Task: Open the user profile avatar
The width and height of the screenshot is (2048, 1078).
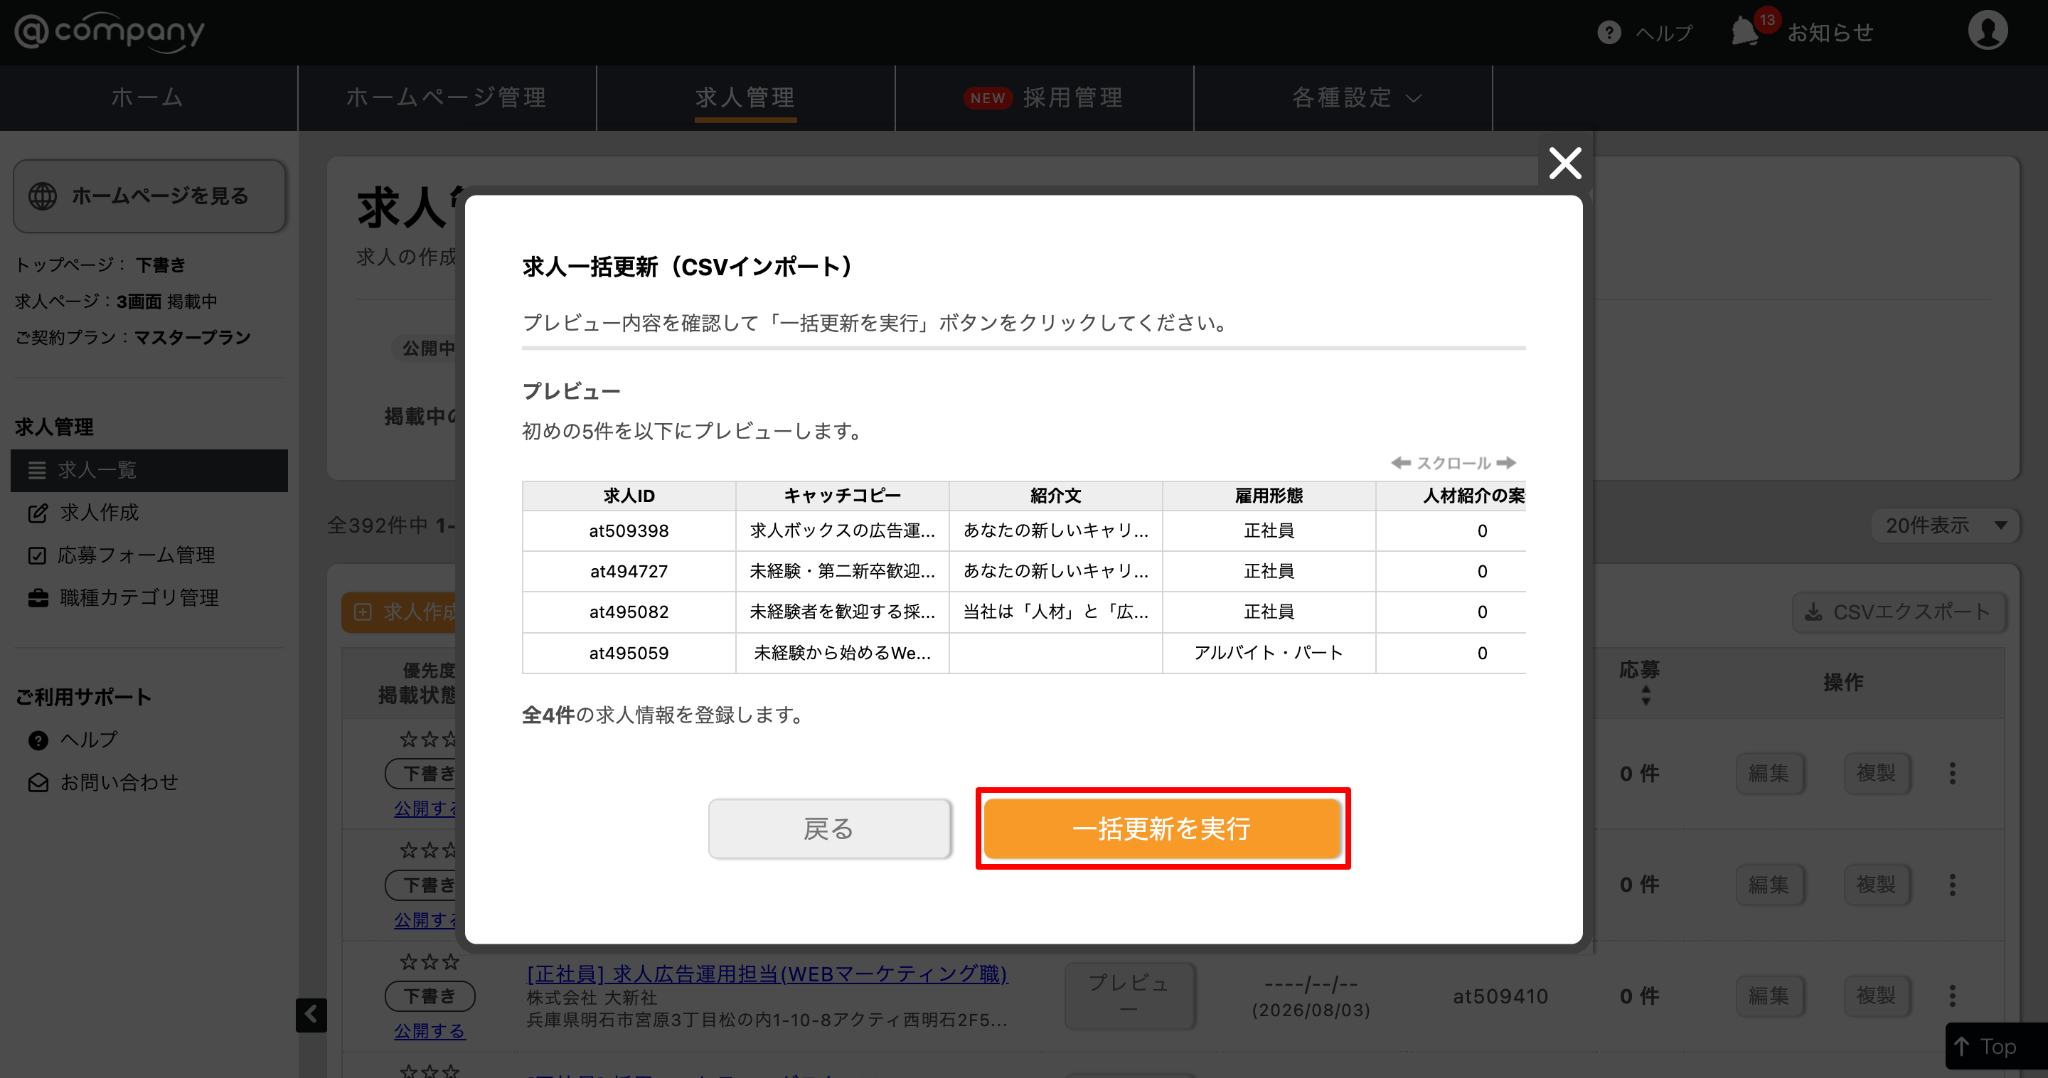Action: coord(1988,31)
